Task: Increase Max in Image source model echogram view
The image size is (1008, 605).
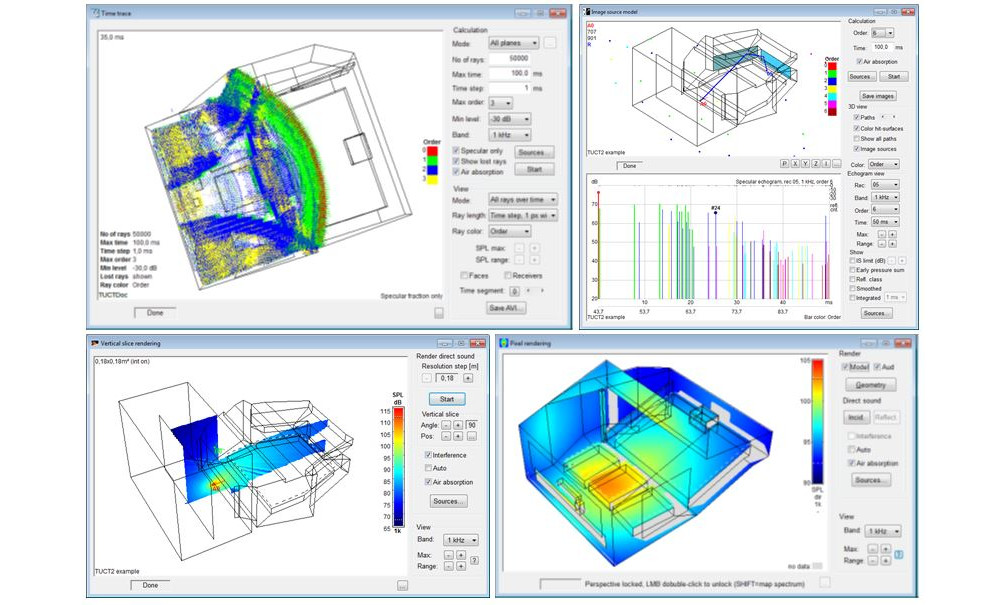Action: (x=892, y=235)
